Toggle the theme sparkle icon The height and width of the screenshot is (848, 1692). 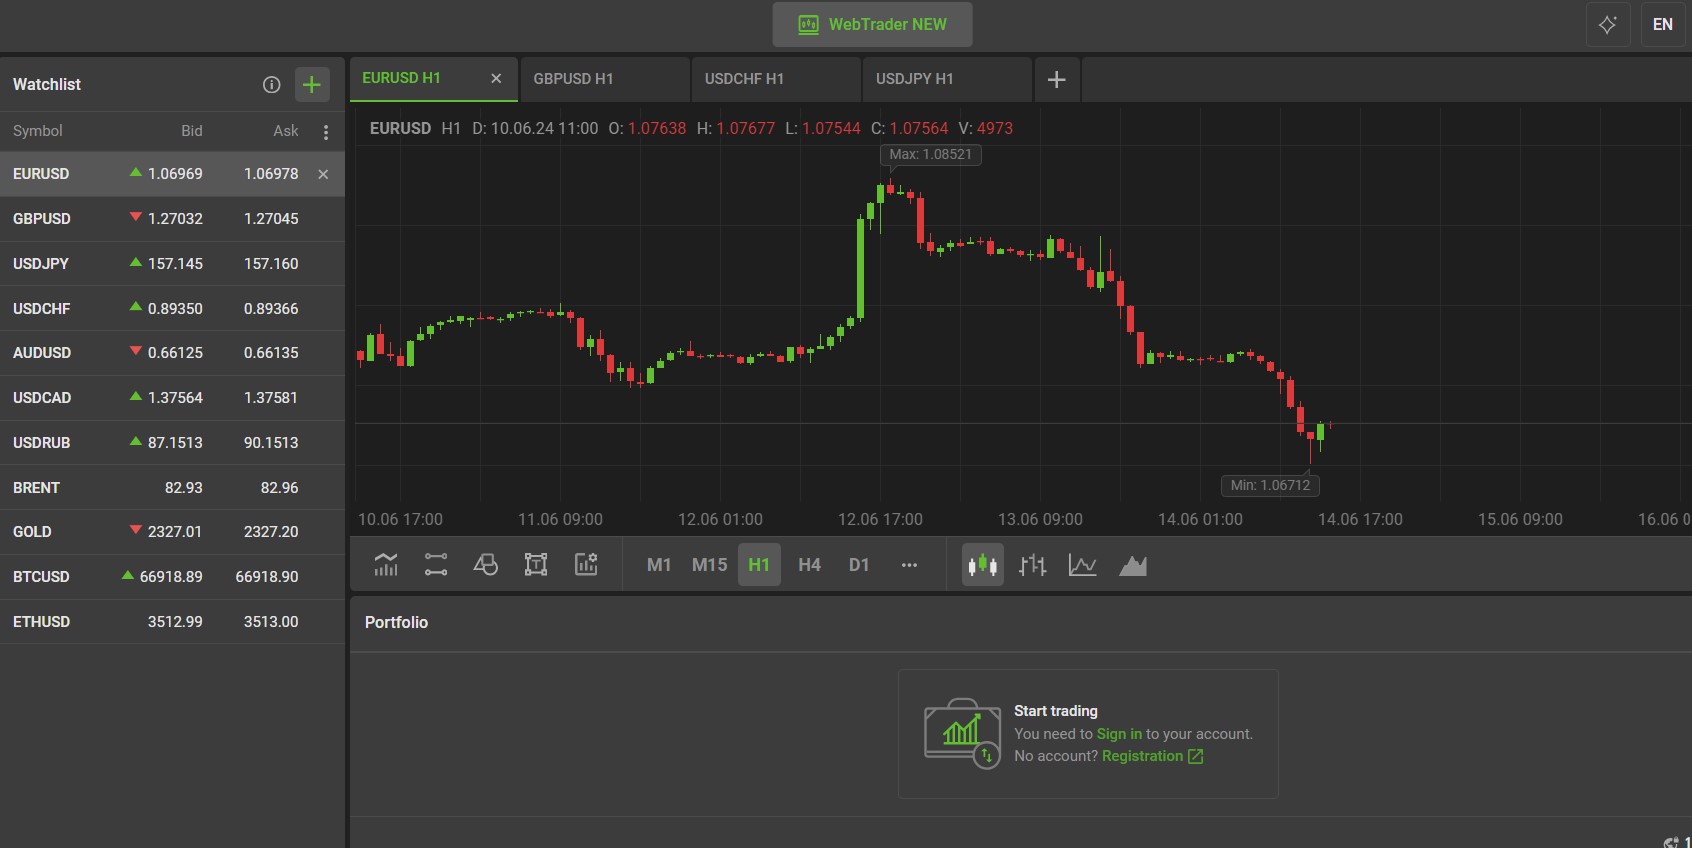coord(1608,24)
